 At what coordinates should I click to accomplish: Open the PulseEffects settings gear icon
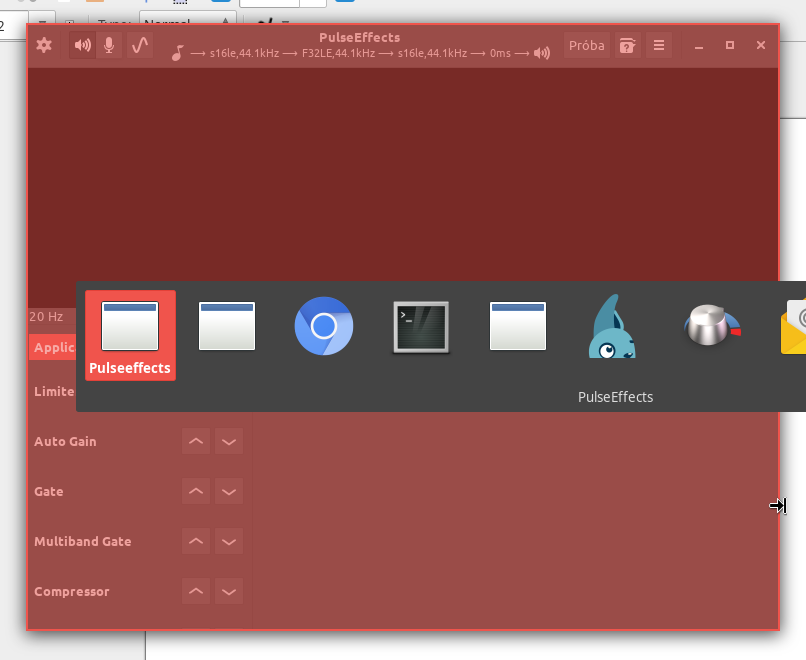(44, 45)
